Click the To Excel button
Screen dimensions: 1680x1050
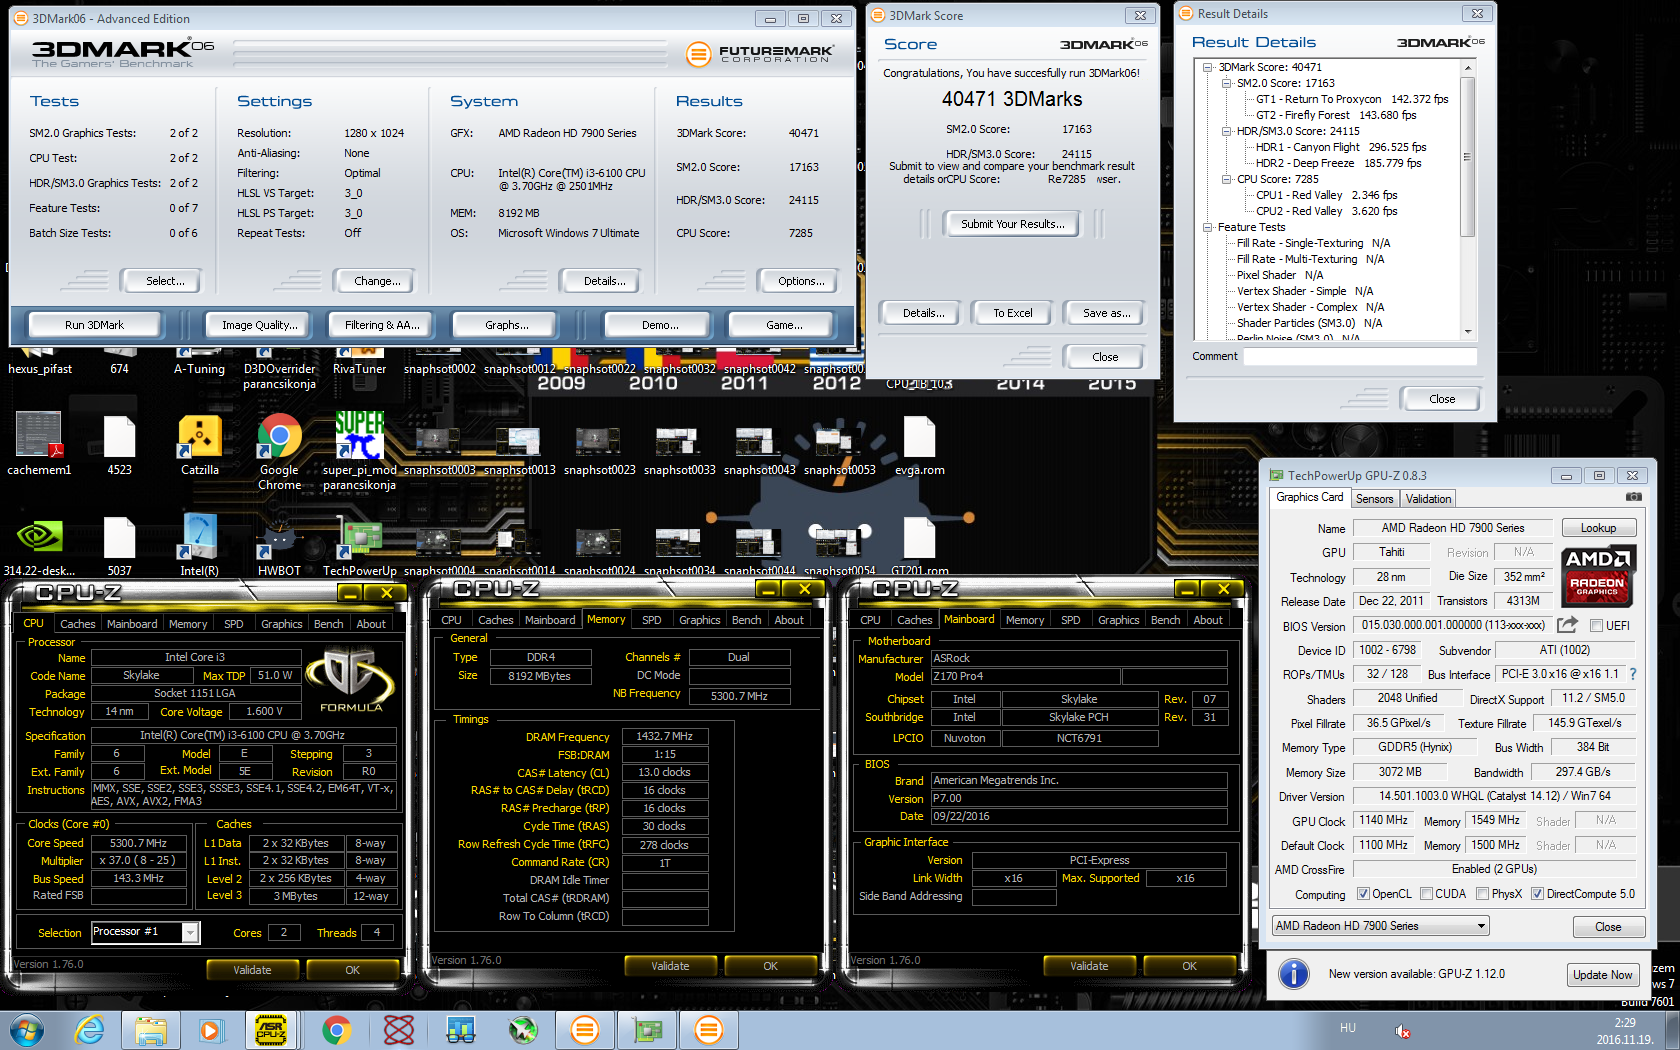(1012, 313)
